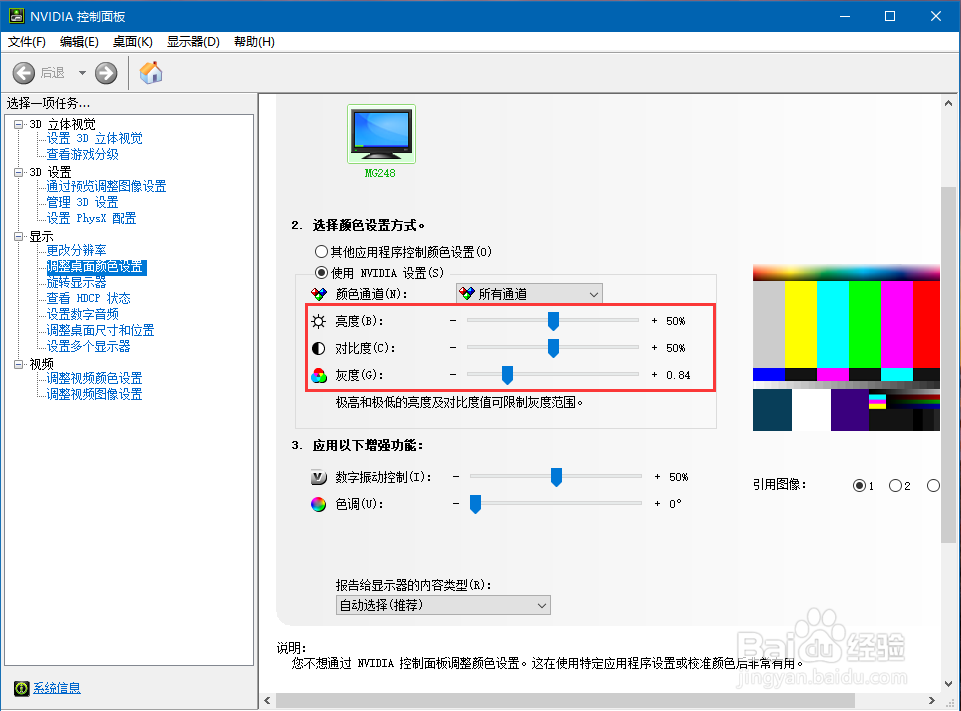This screenshot has height=711, width=961.
Task: Click the vertical scrollbar up arrow
Action: click(x=948, y=104)
